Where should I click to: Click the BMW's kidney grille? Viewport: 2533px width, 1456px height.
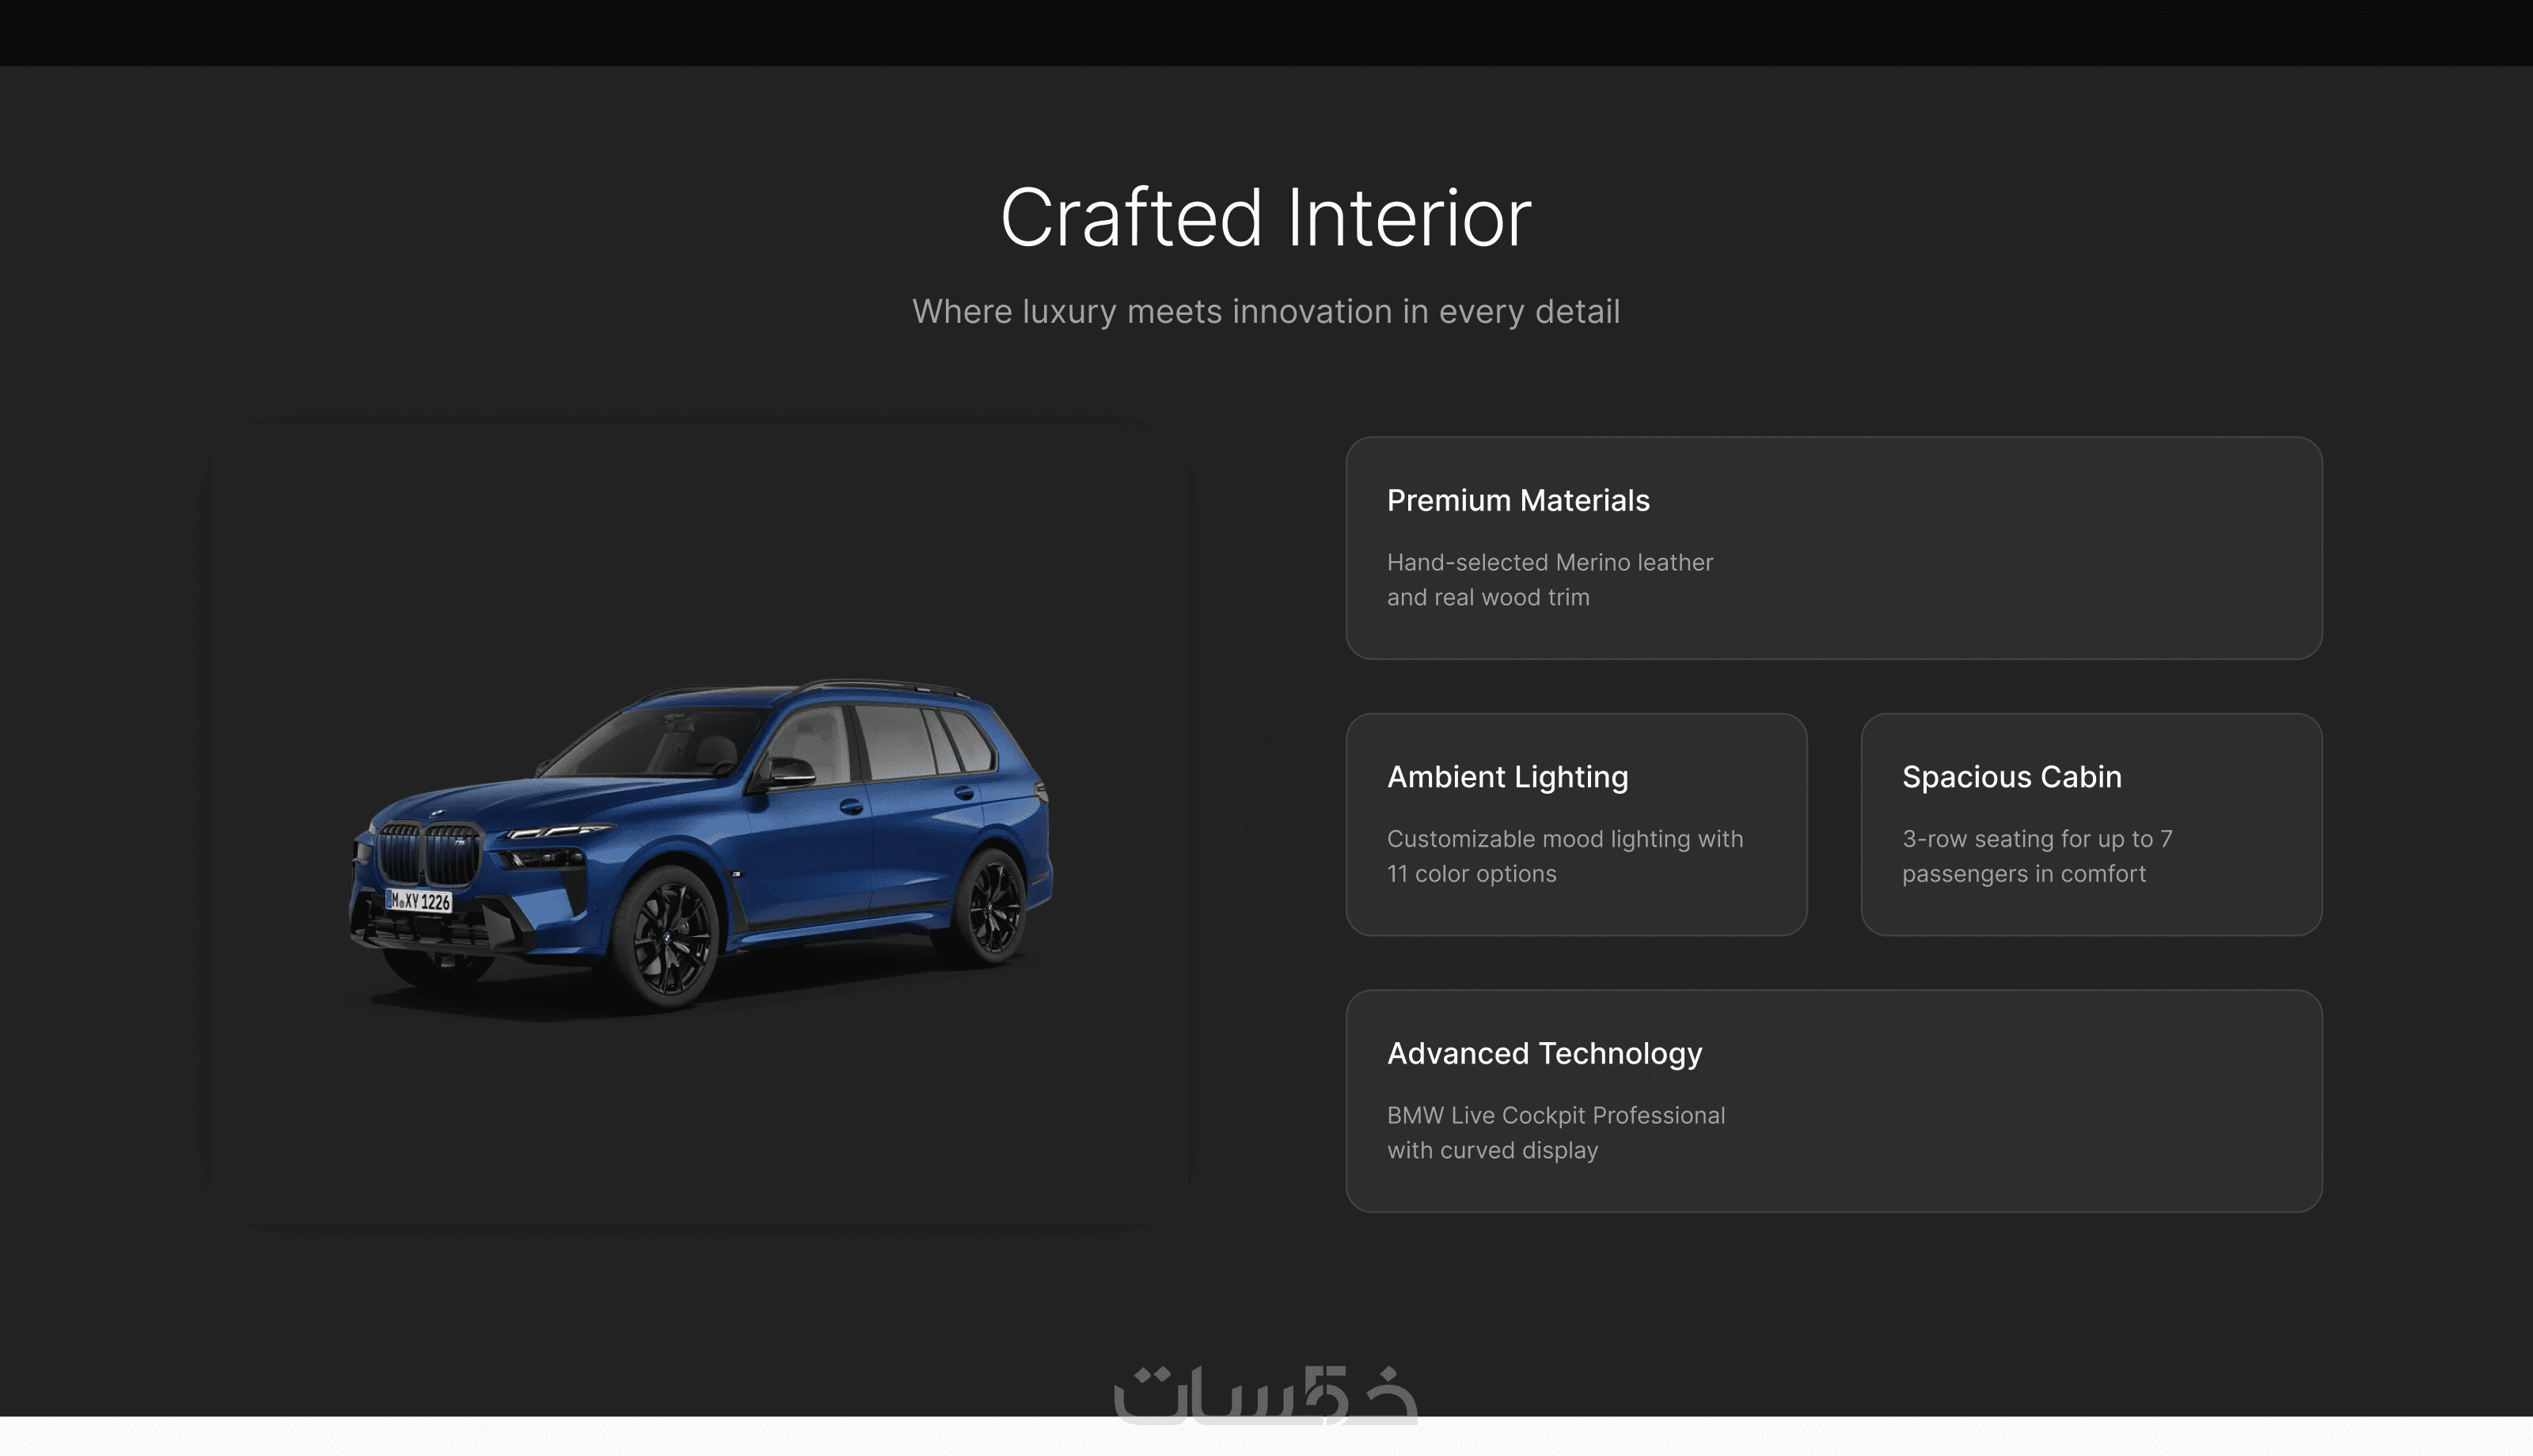click(430, 853)
